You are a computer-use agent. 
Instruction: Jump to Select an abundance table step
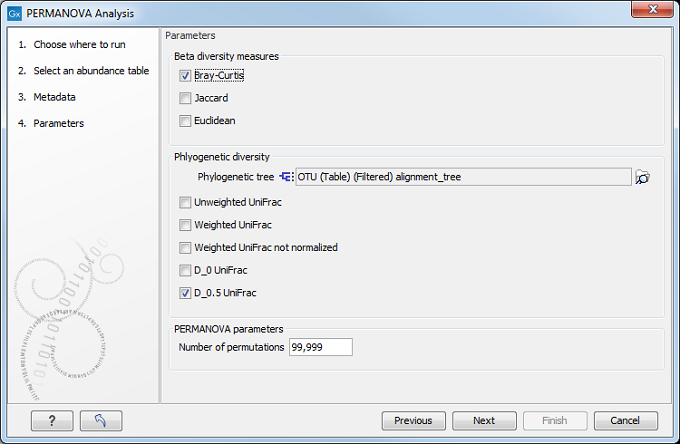coord(90,71)
